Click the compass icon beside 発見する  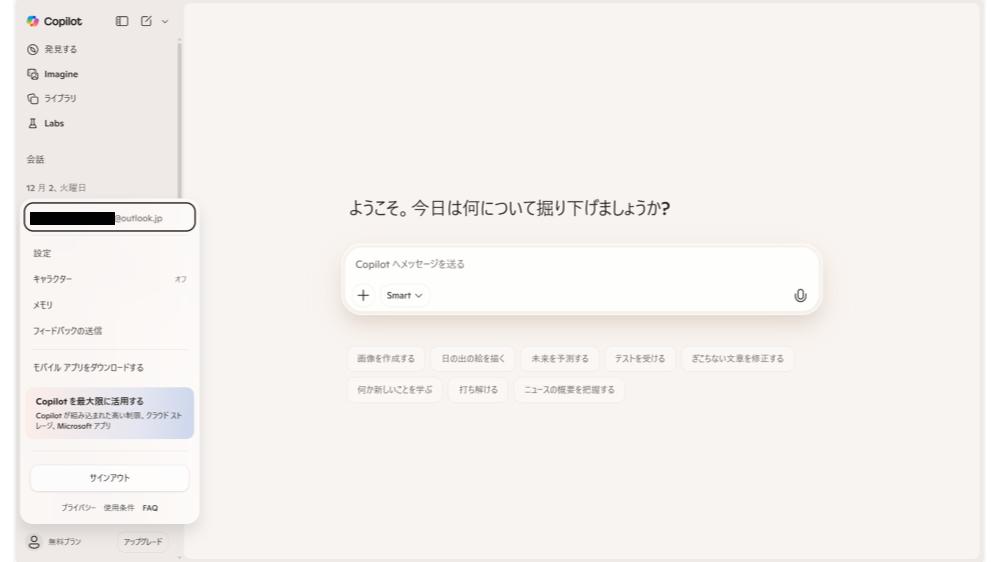point(32,49)
